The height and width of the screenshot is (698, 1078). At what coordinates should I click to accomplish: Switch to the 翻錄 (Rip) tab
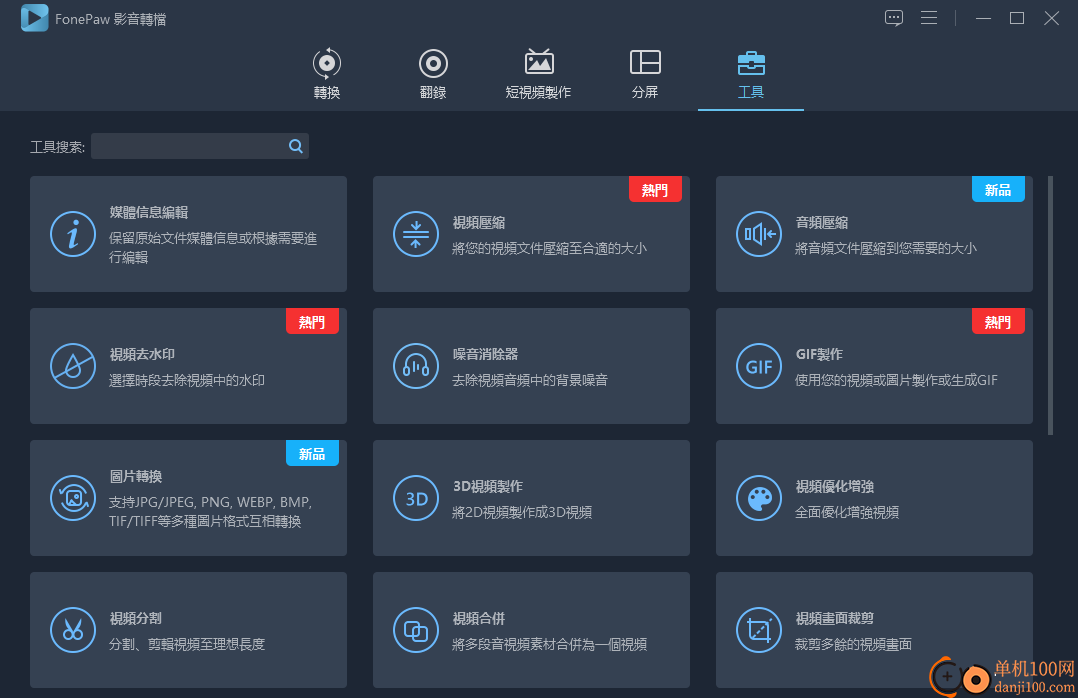click(433, 74)
